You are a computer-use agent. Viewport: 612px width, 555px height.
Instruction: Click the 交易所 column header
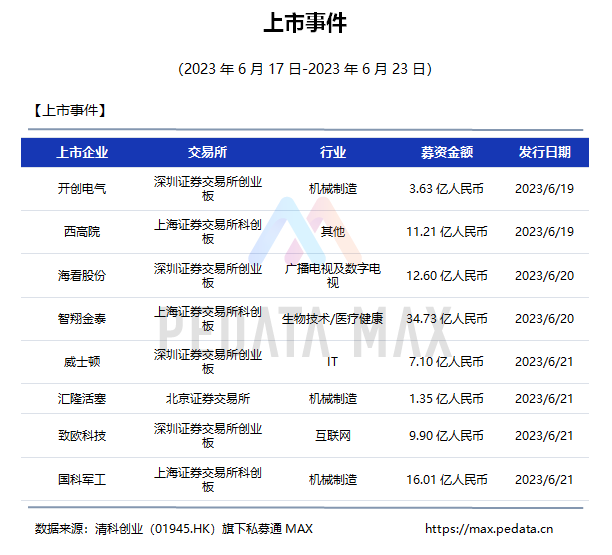207,152
